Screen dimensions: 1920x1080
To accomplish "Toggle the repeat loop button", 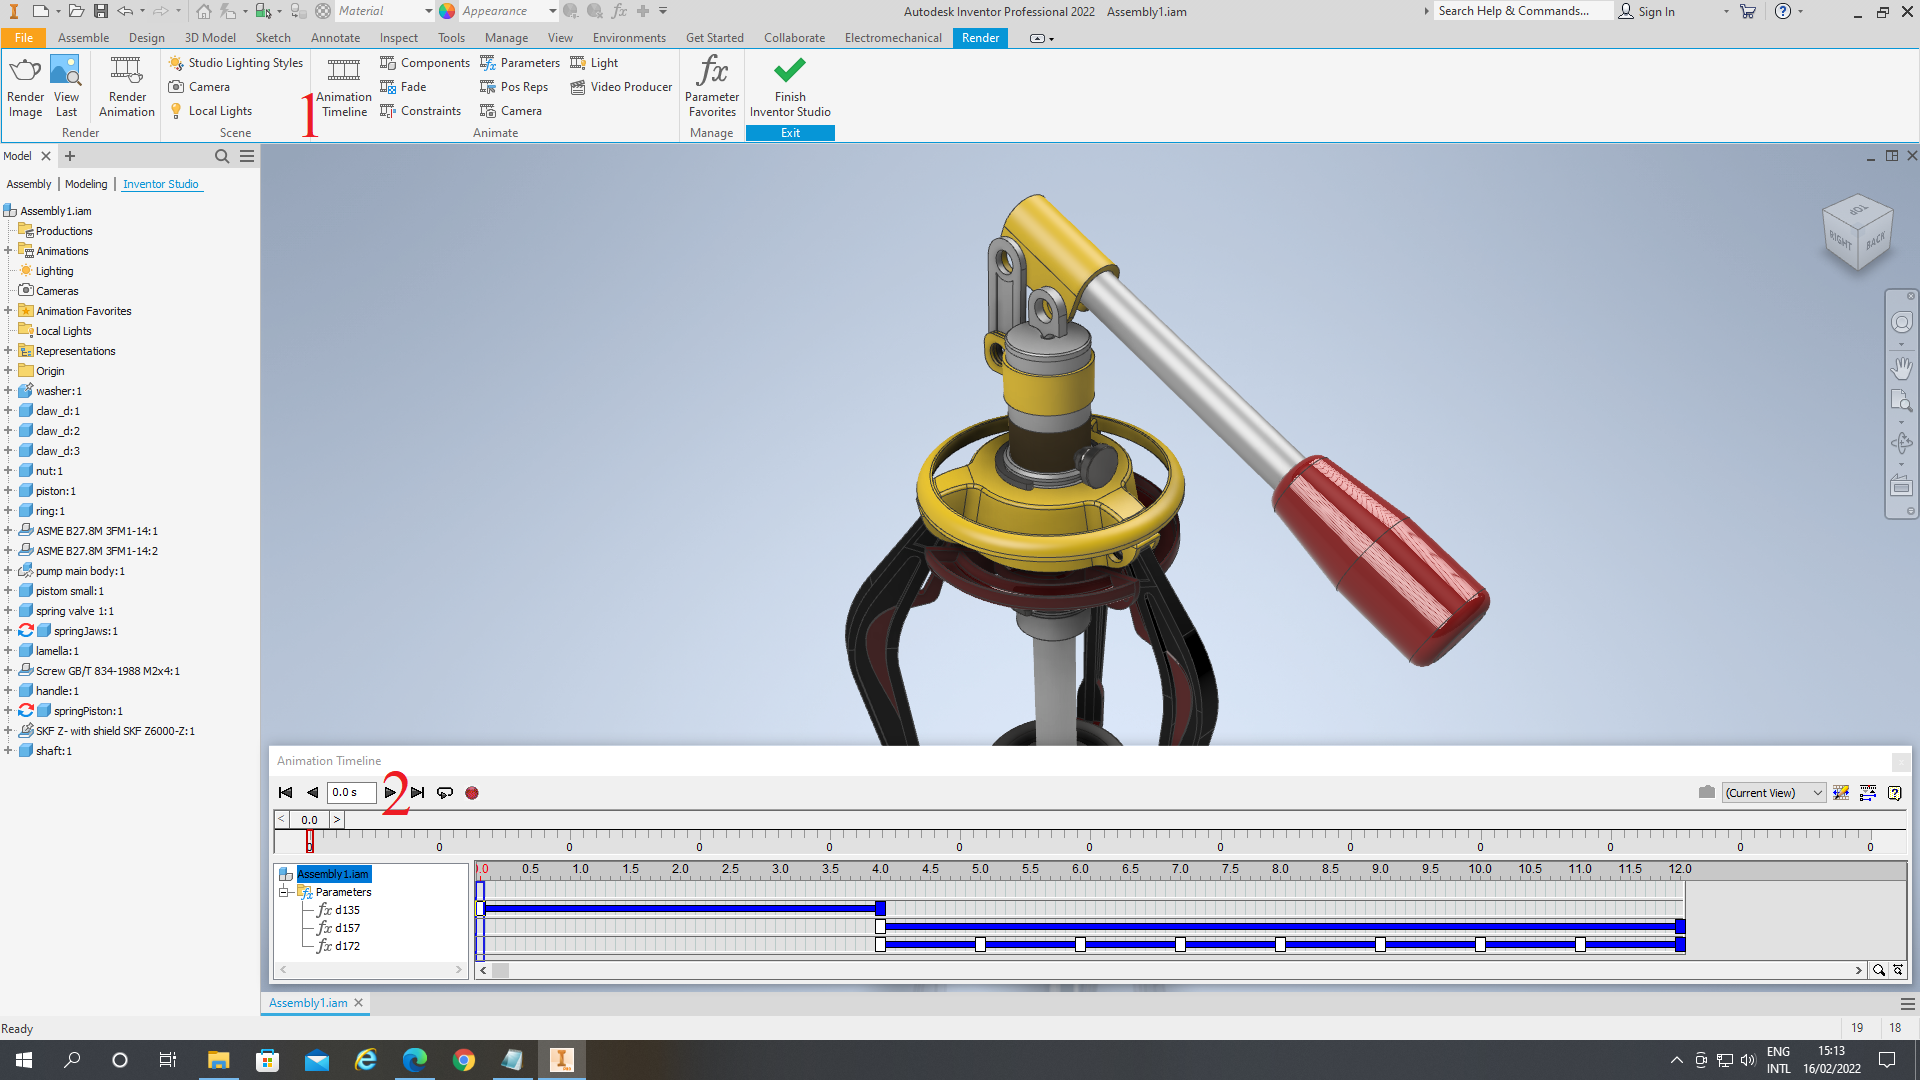I will click(445, 793).
